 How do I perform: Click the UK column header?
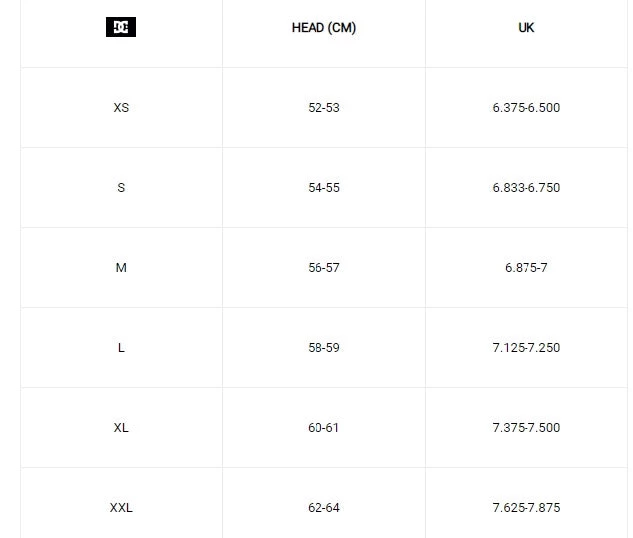click(x=526, y=28)
